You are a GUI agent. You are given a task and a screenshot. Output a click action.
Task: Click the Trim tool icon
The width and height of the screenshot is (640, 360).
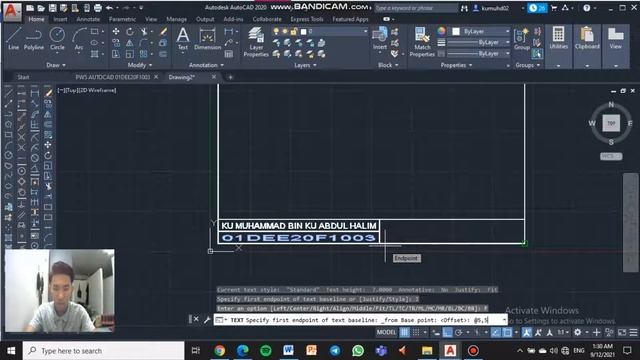click(144, 31)
